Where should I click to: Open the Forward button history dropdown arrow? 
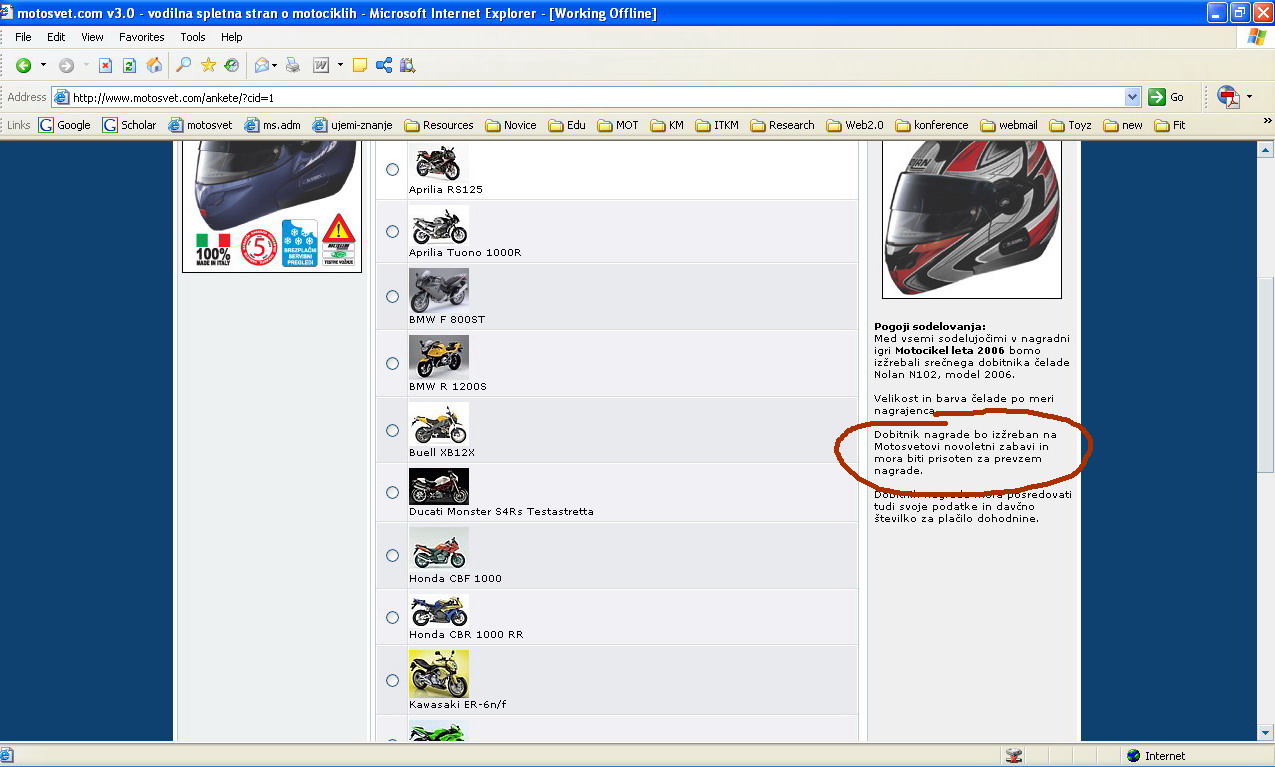coord(85,66)
